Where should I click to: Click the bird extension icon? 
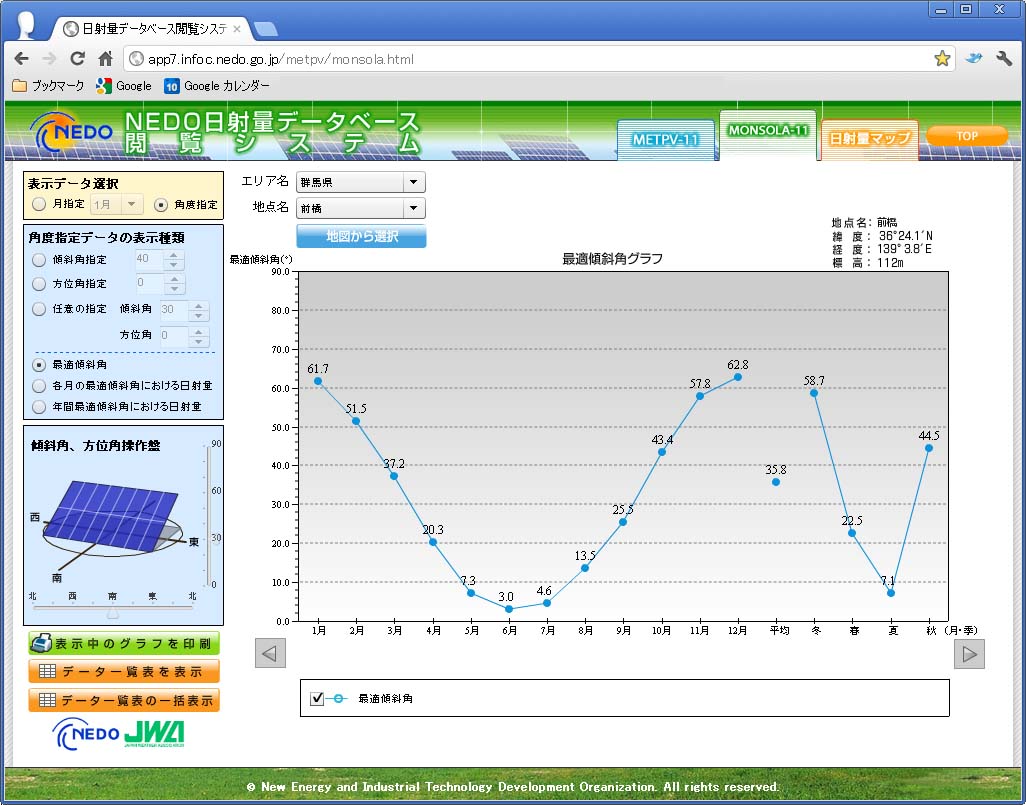tap(974, 58)
